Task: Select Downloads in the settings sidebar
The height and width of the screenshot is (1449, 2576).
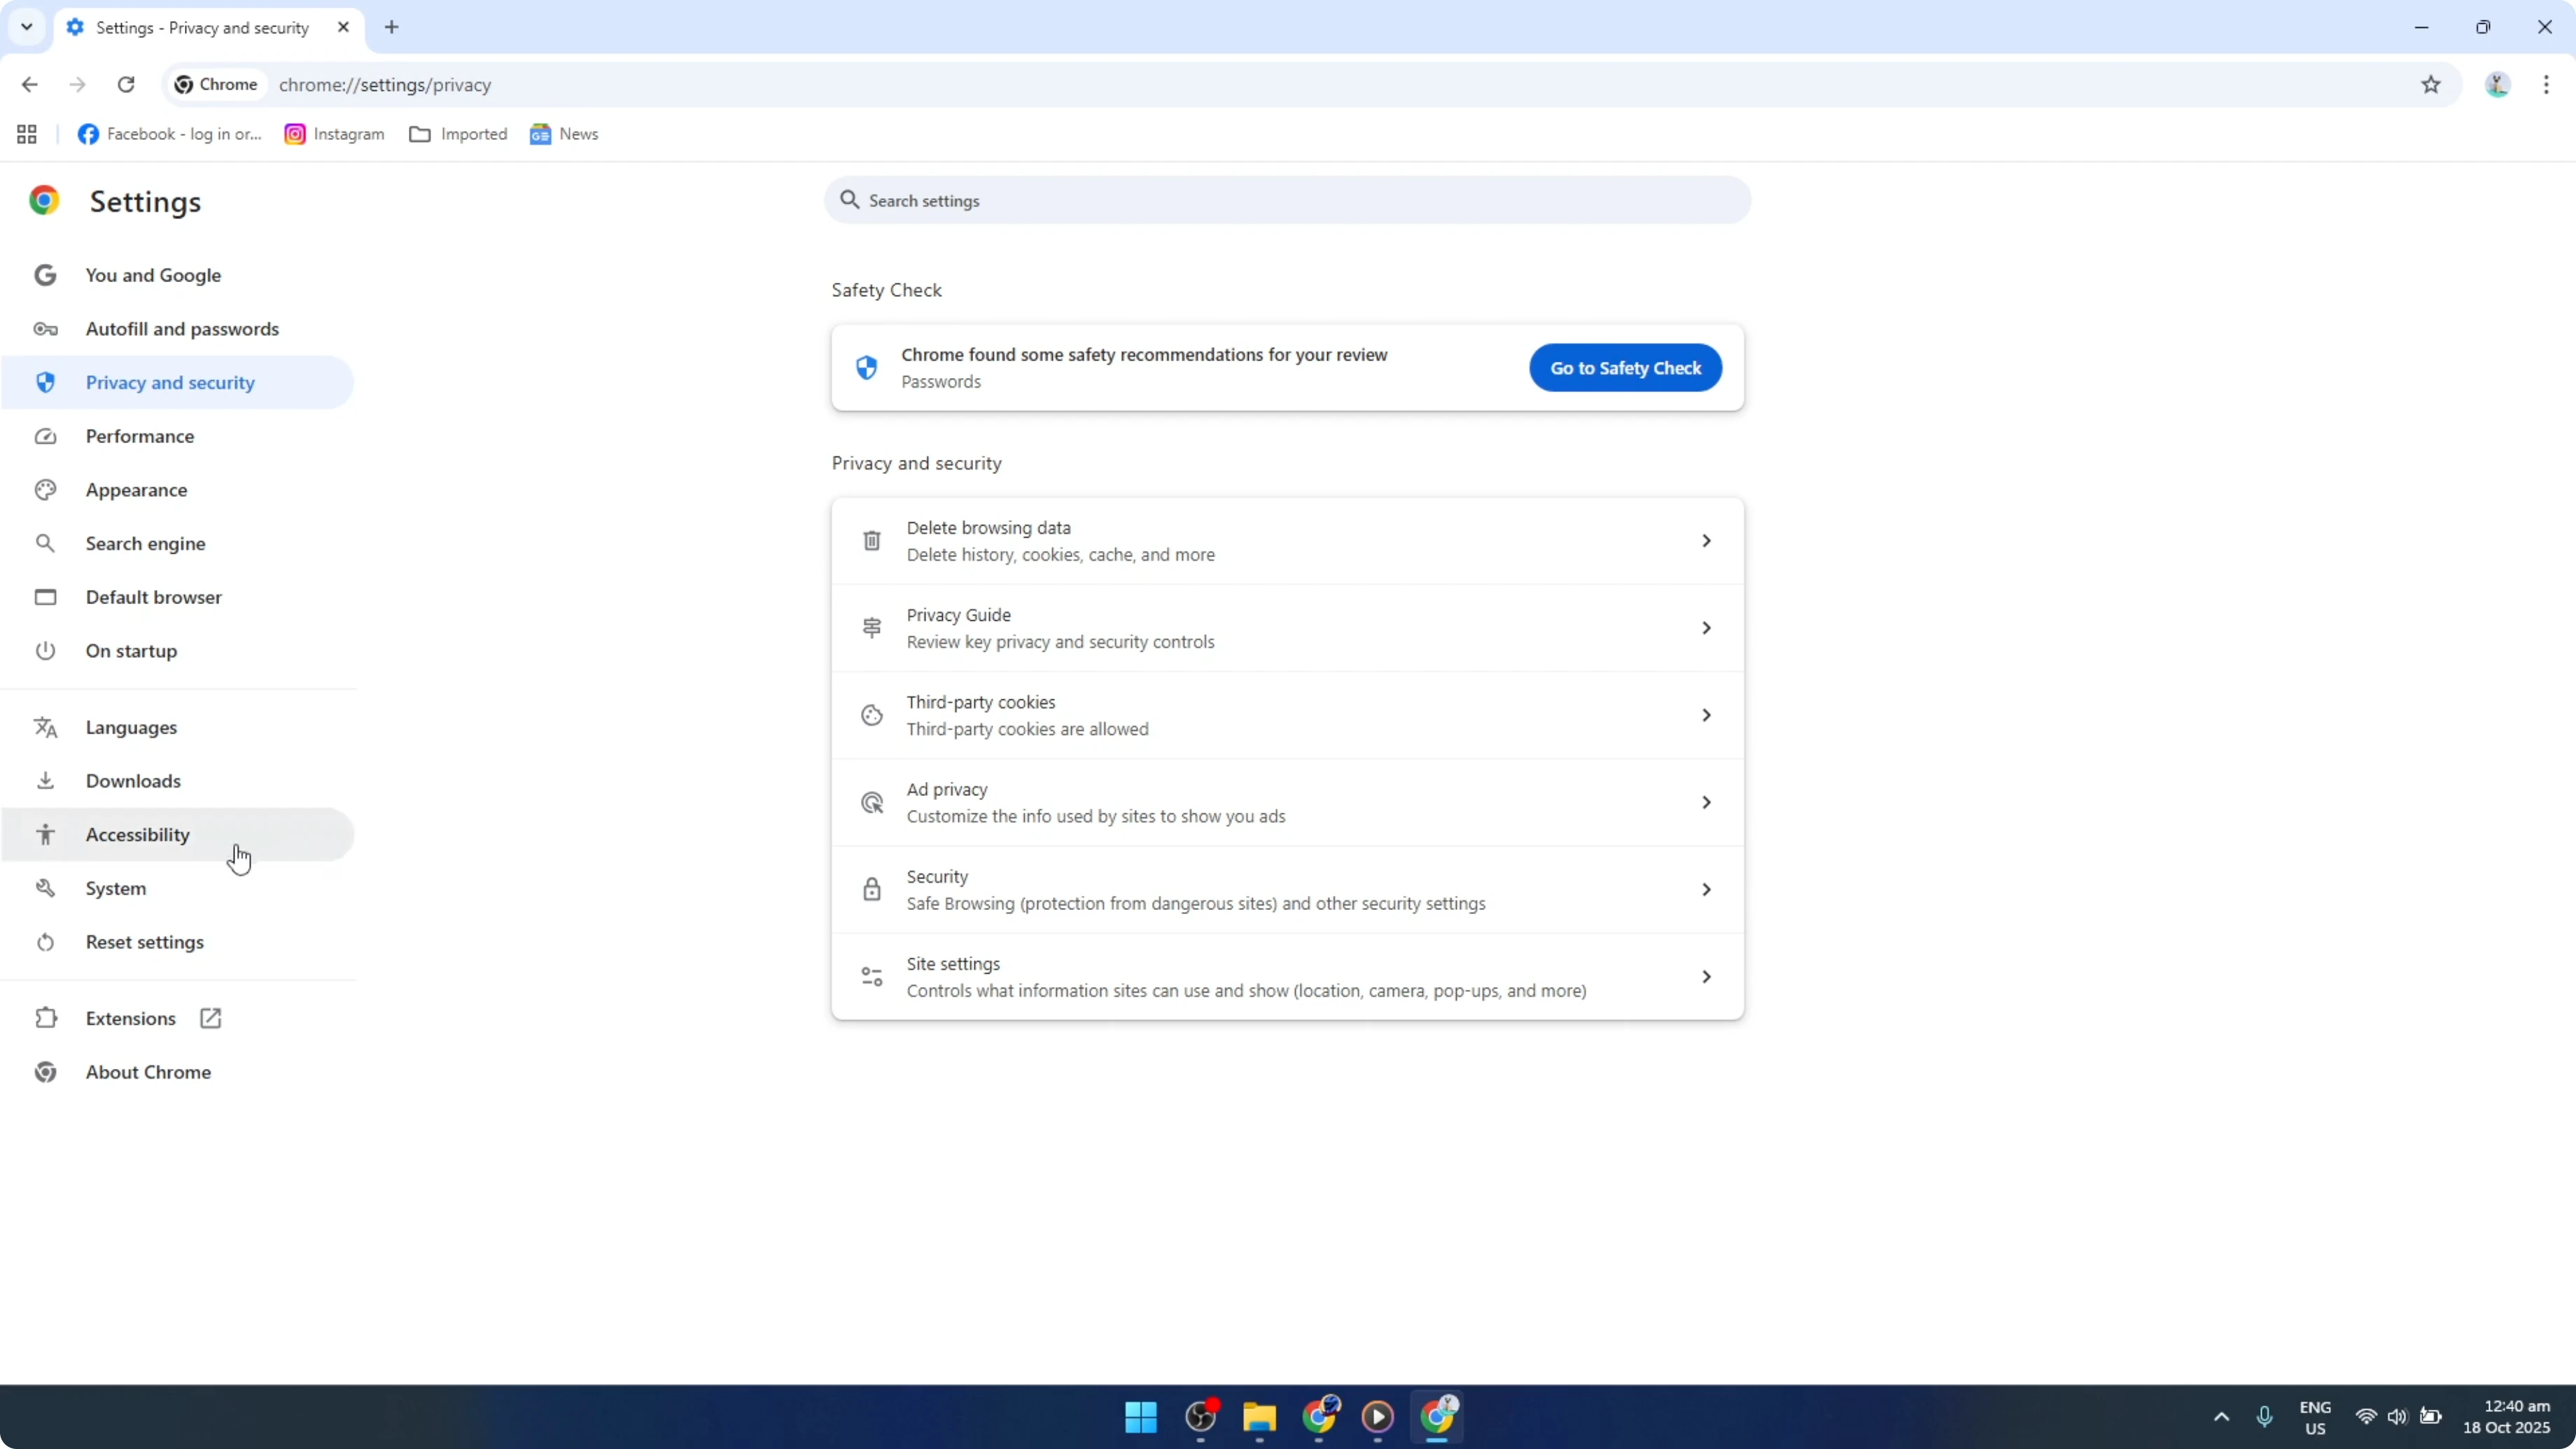Action: 133,781
